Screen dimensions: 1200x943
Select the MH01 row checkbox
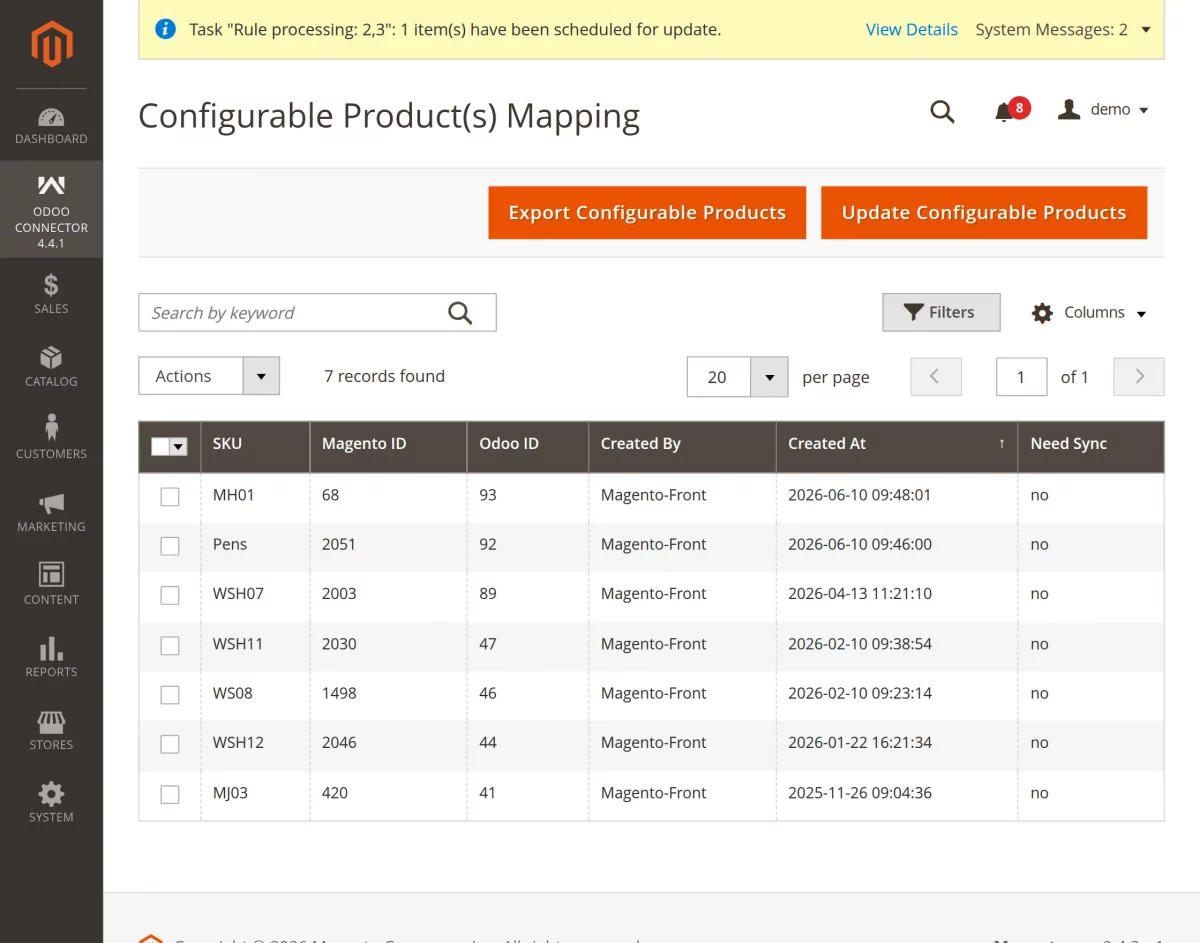point(170,496)
